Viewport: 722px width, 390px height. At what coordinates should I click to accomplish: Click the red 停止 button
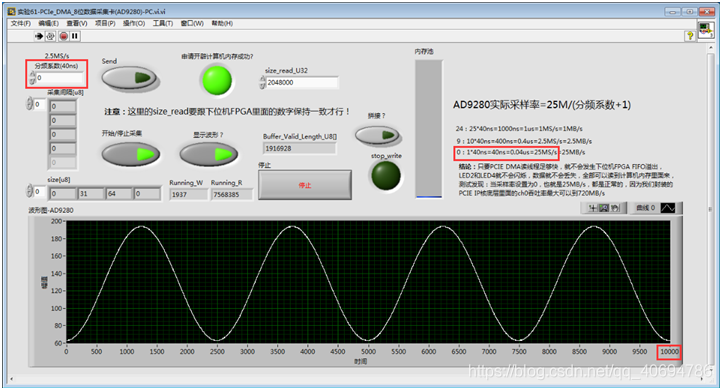(305, 185)
